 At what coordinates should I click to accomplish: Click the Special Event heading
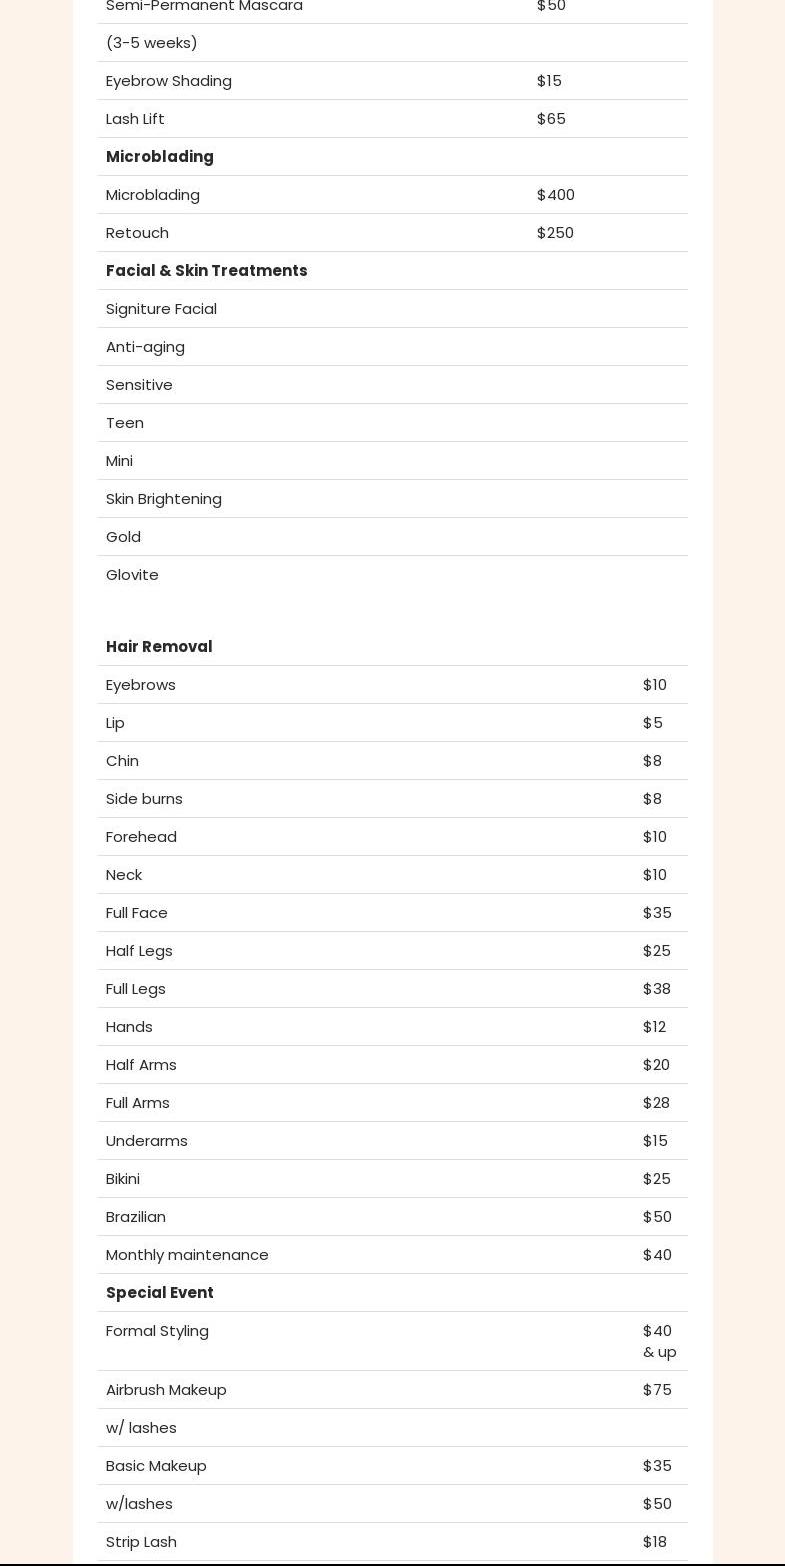(x=160, y=1293)
